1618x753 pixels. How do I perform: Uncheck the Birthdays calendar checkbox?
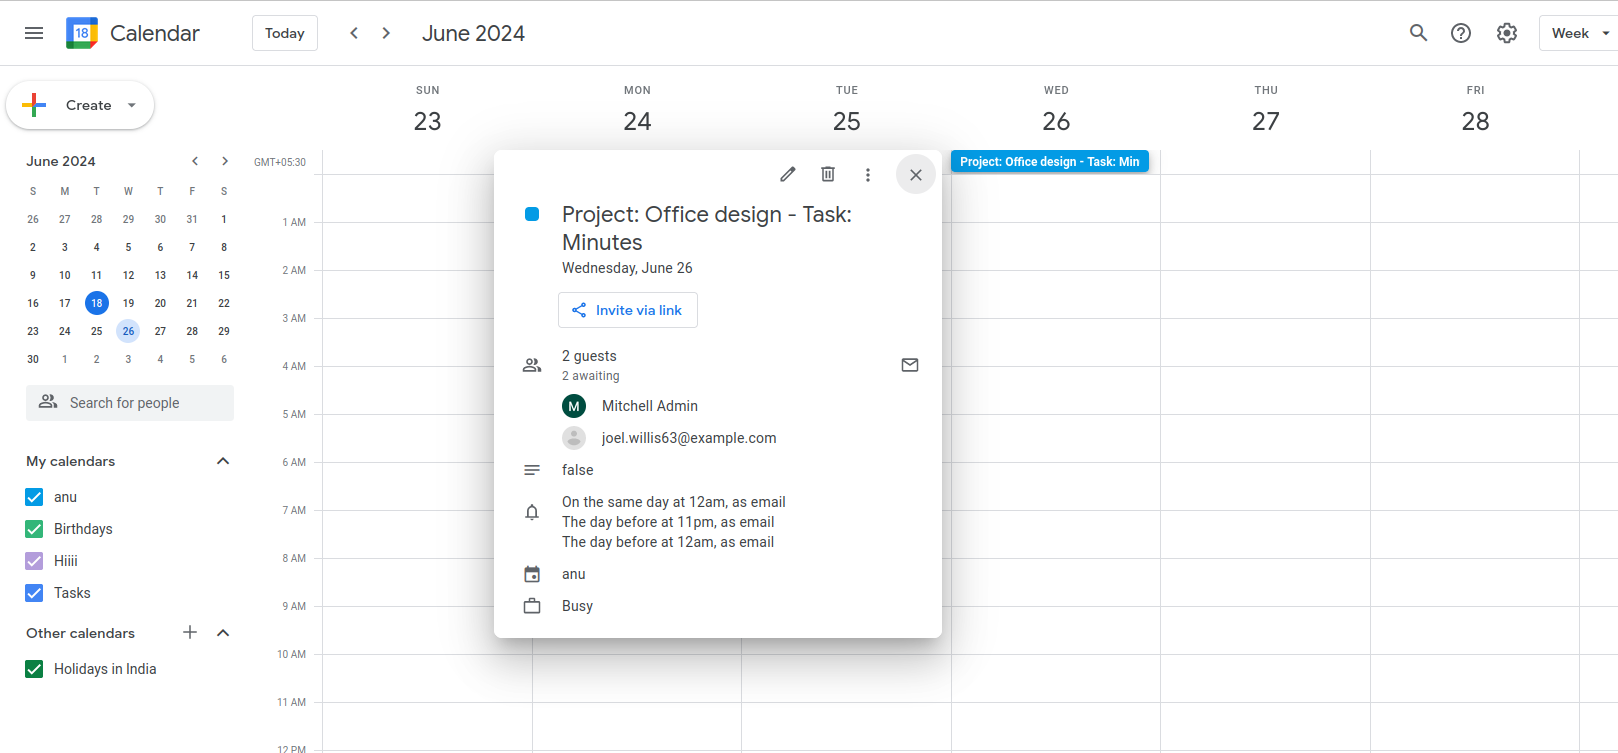pos(35,529)
